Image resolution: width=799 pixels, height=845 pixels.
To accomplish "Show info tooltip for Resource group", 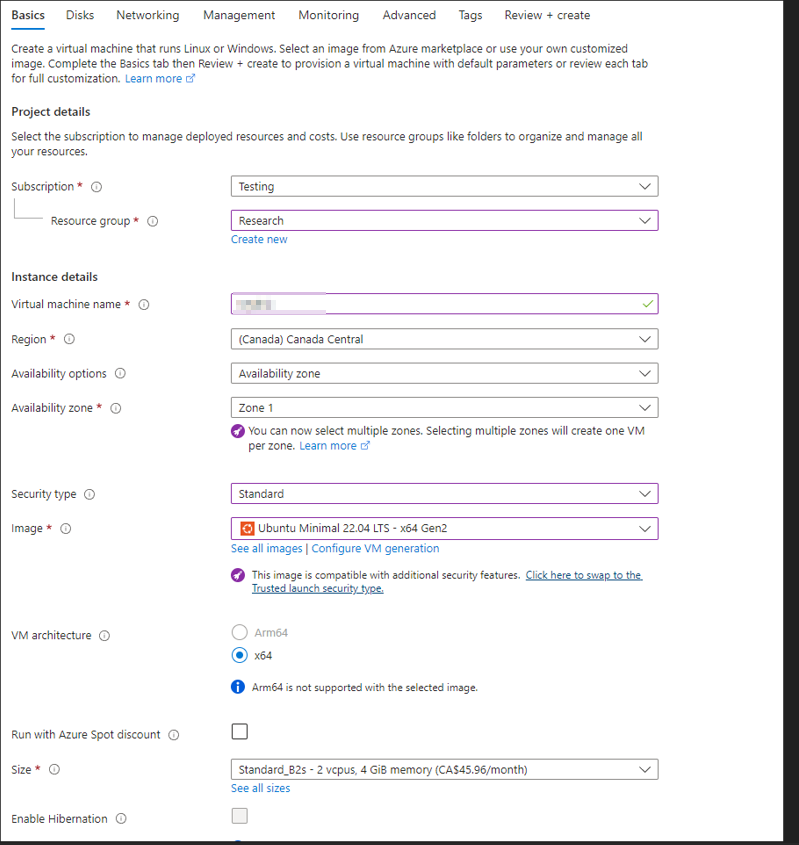I will pos(153,221).
